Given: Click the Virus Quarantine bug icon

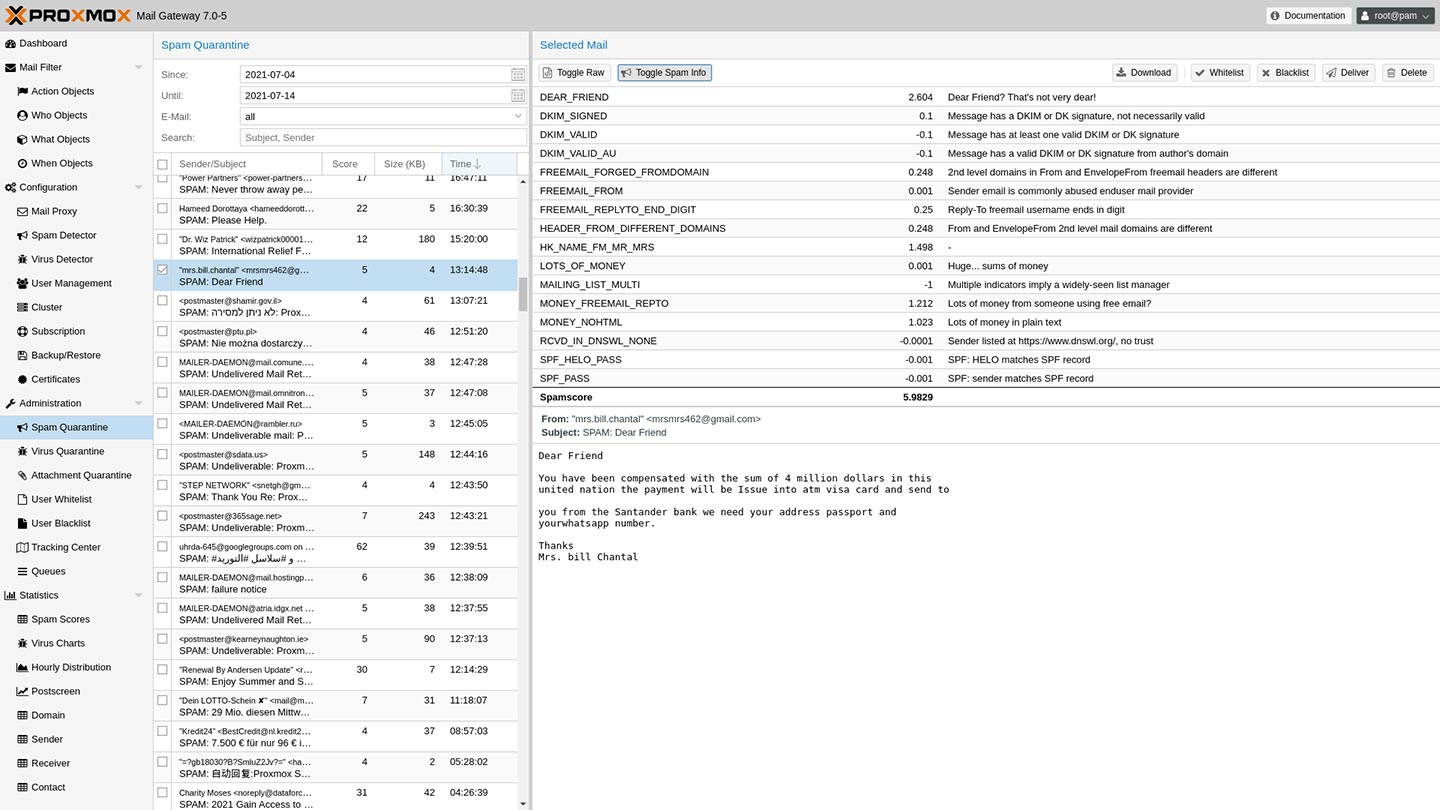Looking at the screenshot, I should click(x=22, y=451).
